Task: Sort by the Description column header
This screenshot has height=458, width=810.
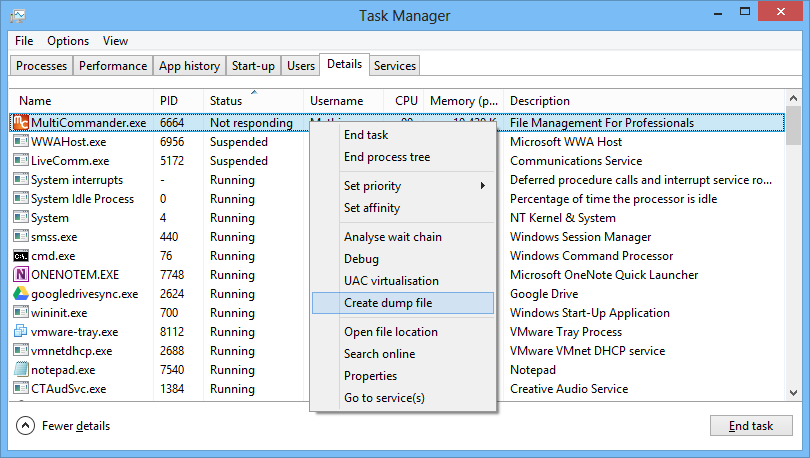Action: (644, 101)
